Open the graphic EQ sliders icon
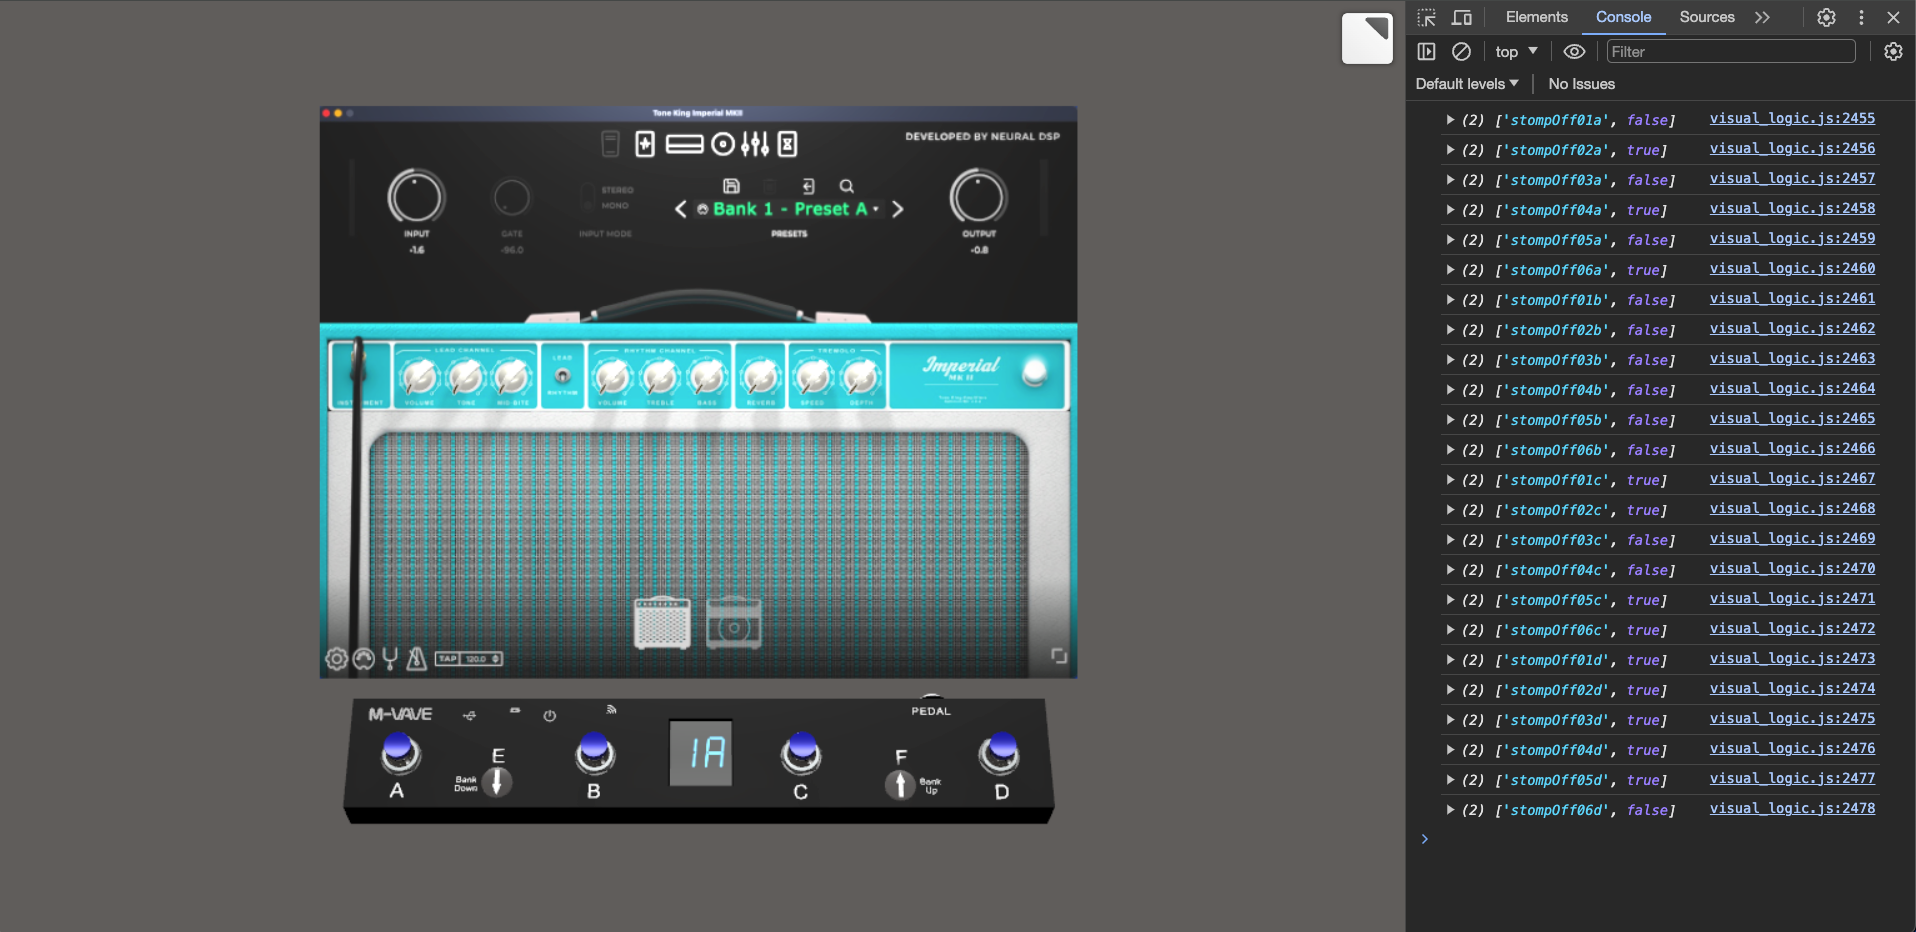 755,144
